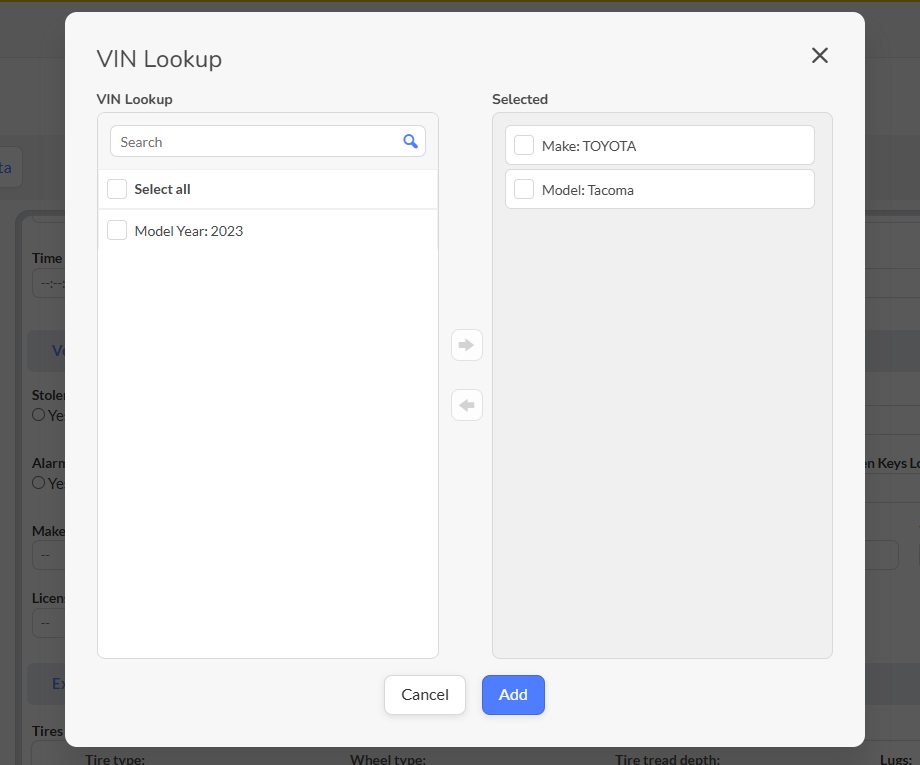Screen dimensions: 920x765
Task: Click the Tires field at the bottom left
Action: pyautogui.click(x=48, y=752)
